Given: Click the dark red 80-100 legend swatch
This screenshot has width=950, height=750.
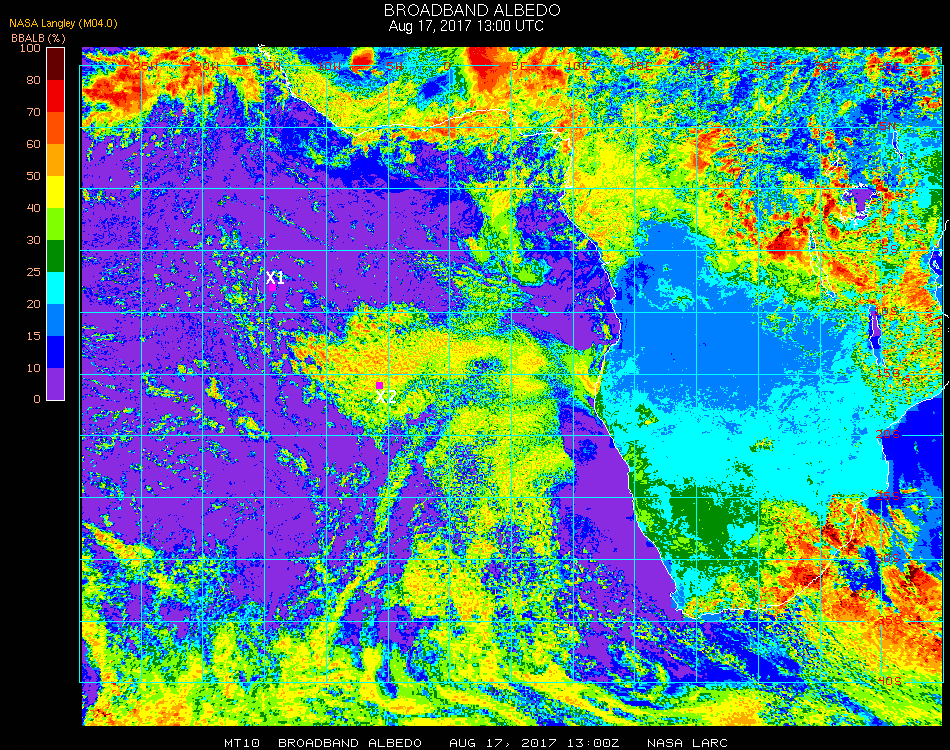Looking at the screenshot, I should (56, 64).
